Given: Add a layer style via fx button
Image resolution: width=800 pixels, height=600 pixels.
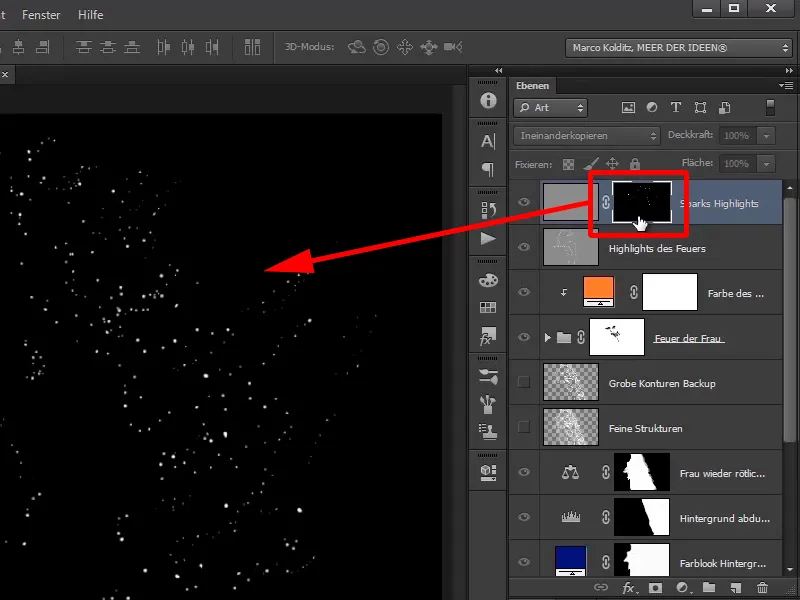Looking at the screenshot, I should point(629,588).
